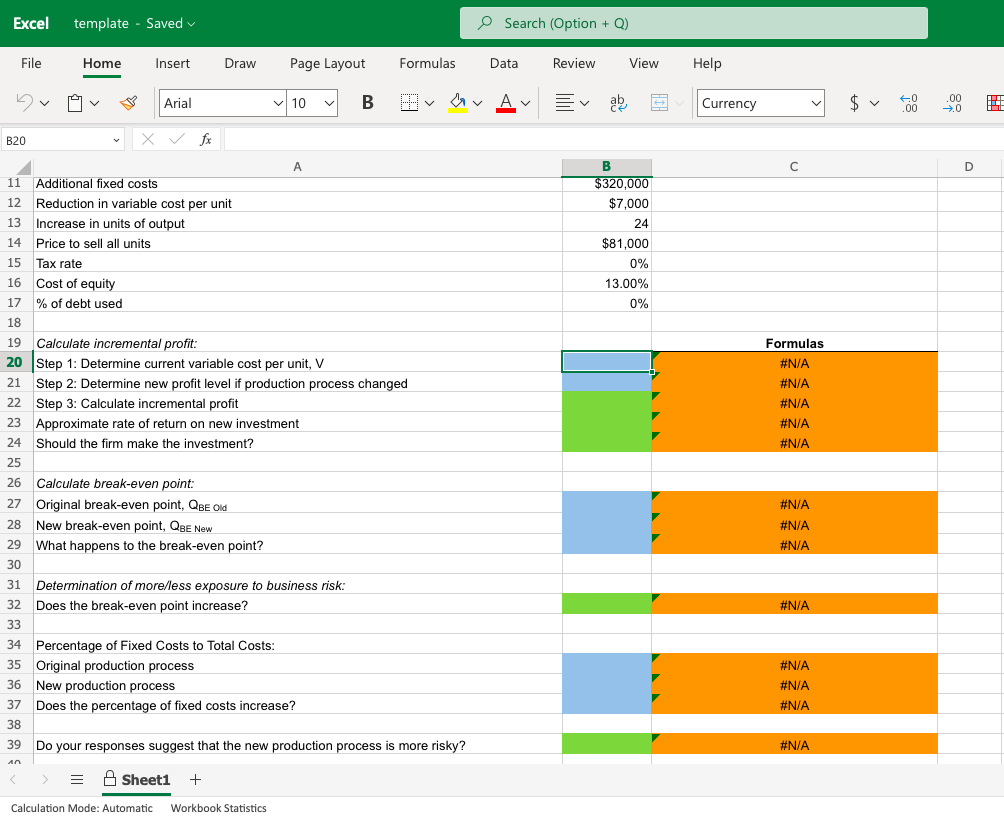Apply the yellow fill color bucket
1004x819 pixels.
[457, 103]
